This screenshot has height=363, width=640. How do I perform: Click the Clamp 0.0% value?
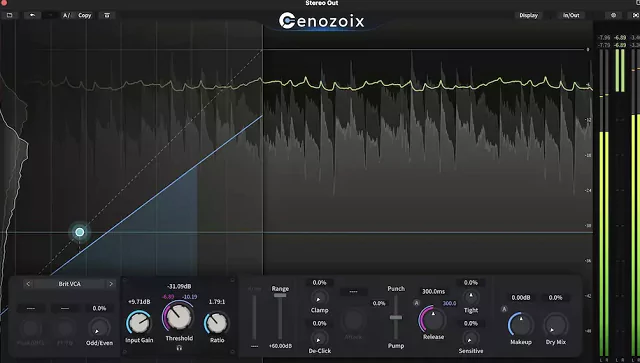point(319,283)
